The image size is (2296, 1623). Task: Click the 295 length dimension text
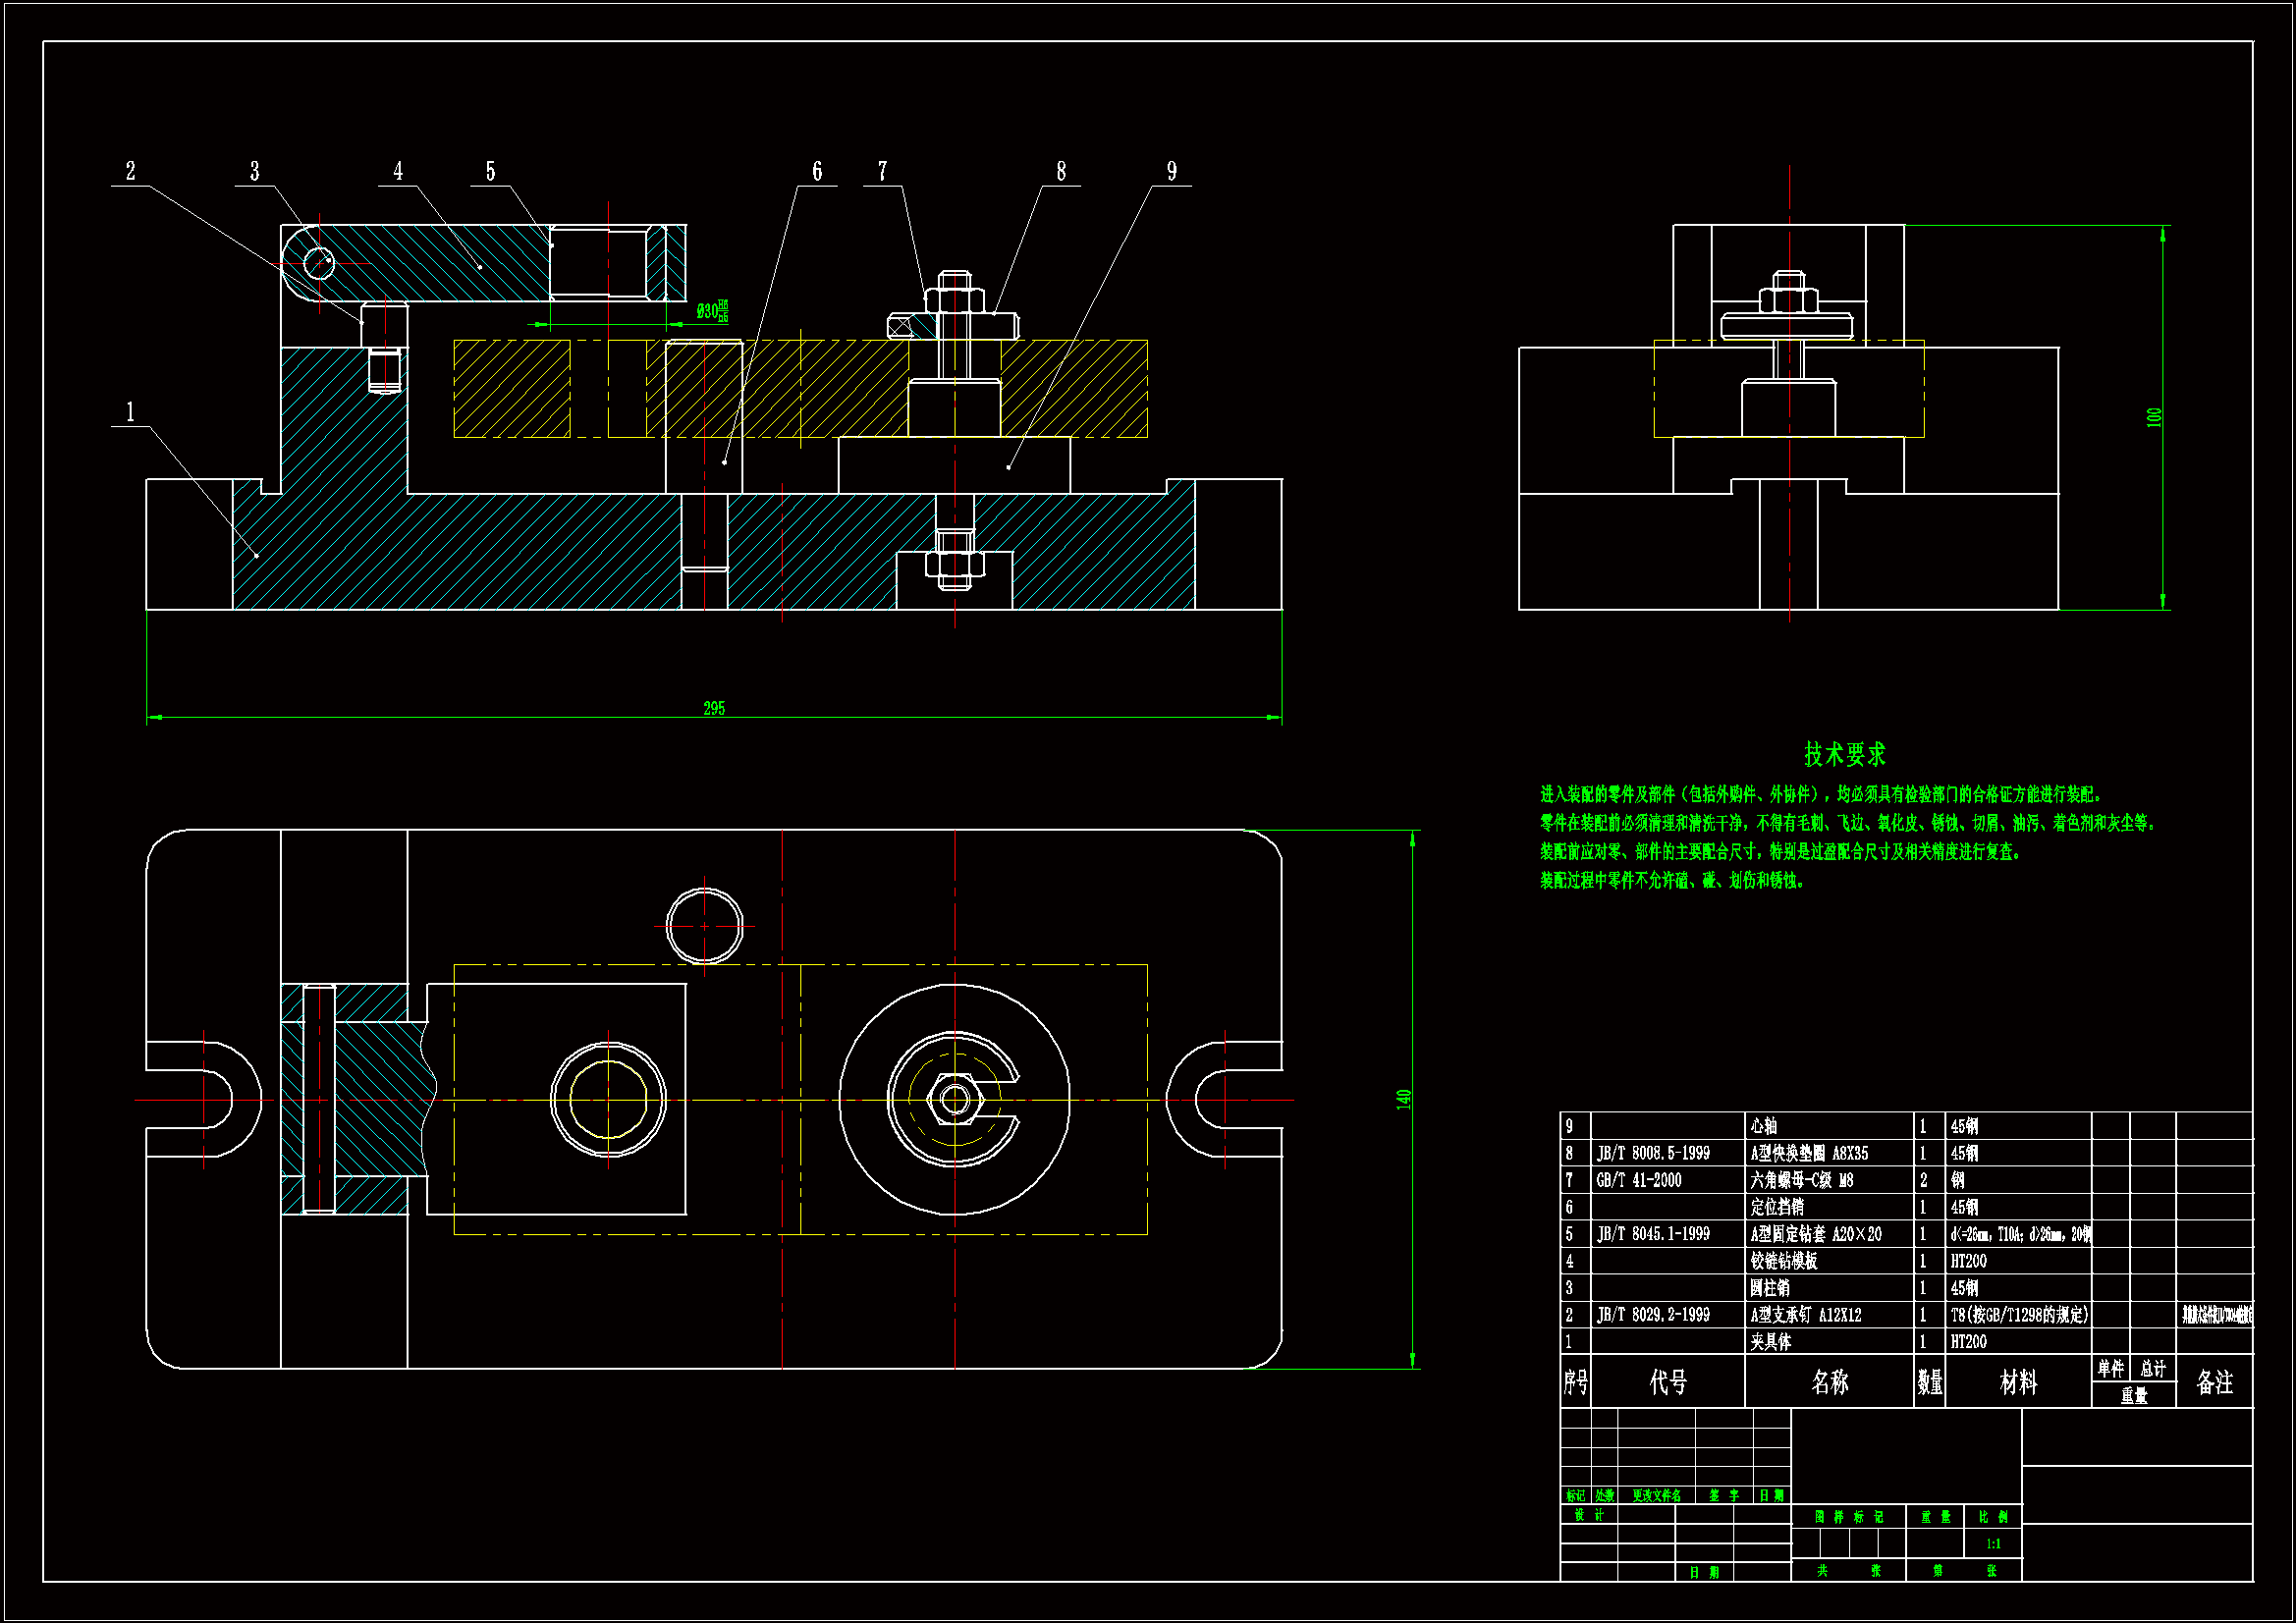click(x=714, y=708)
